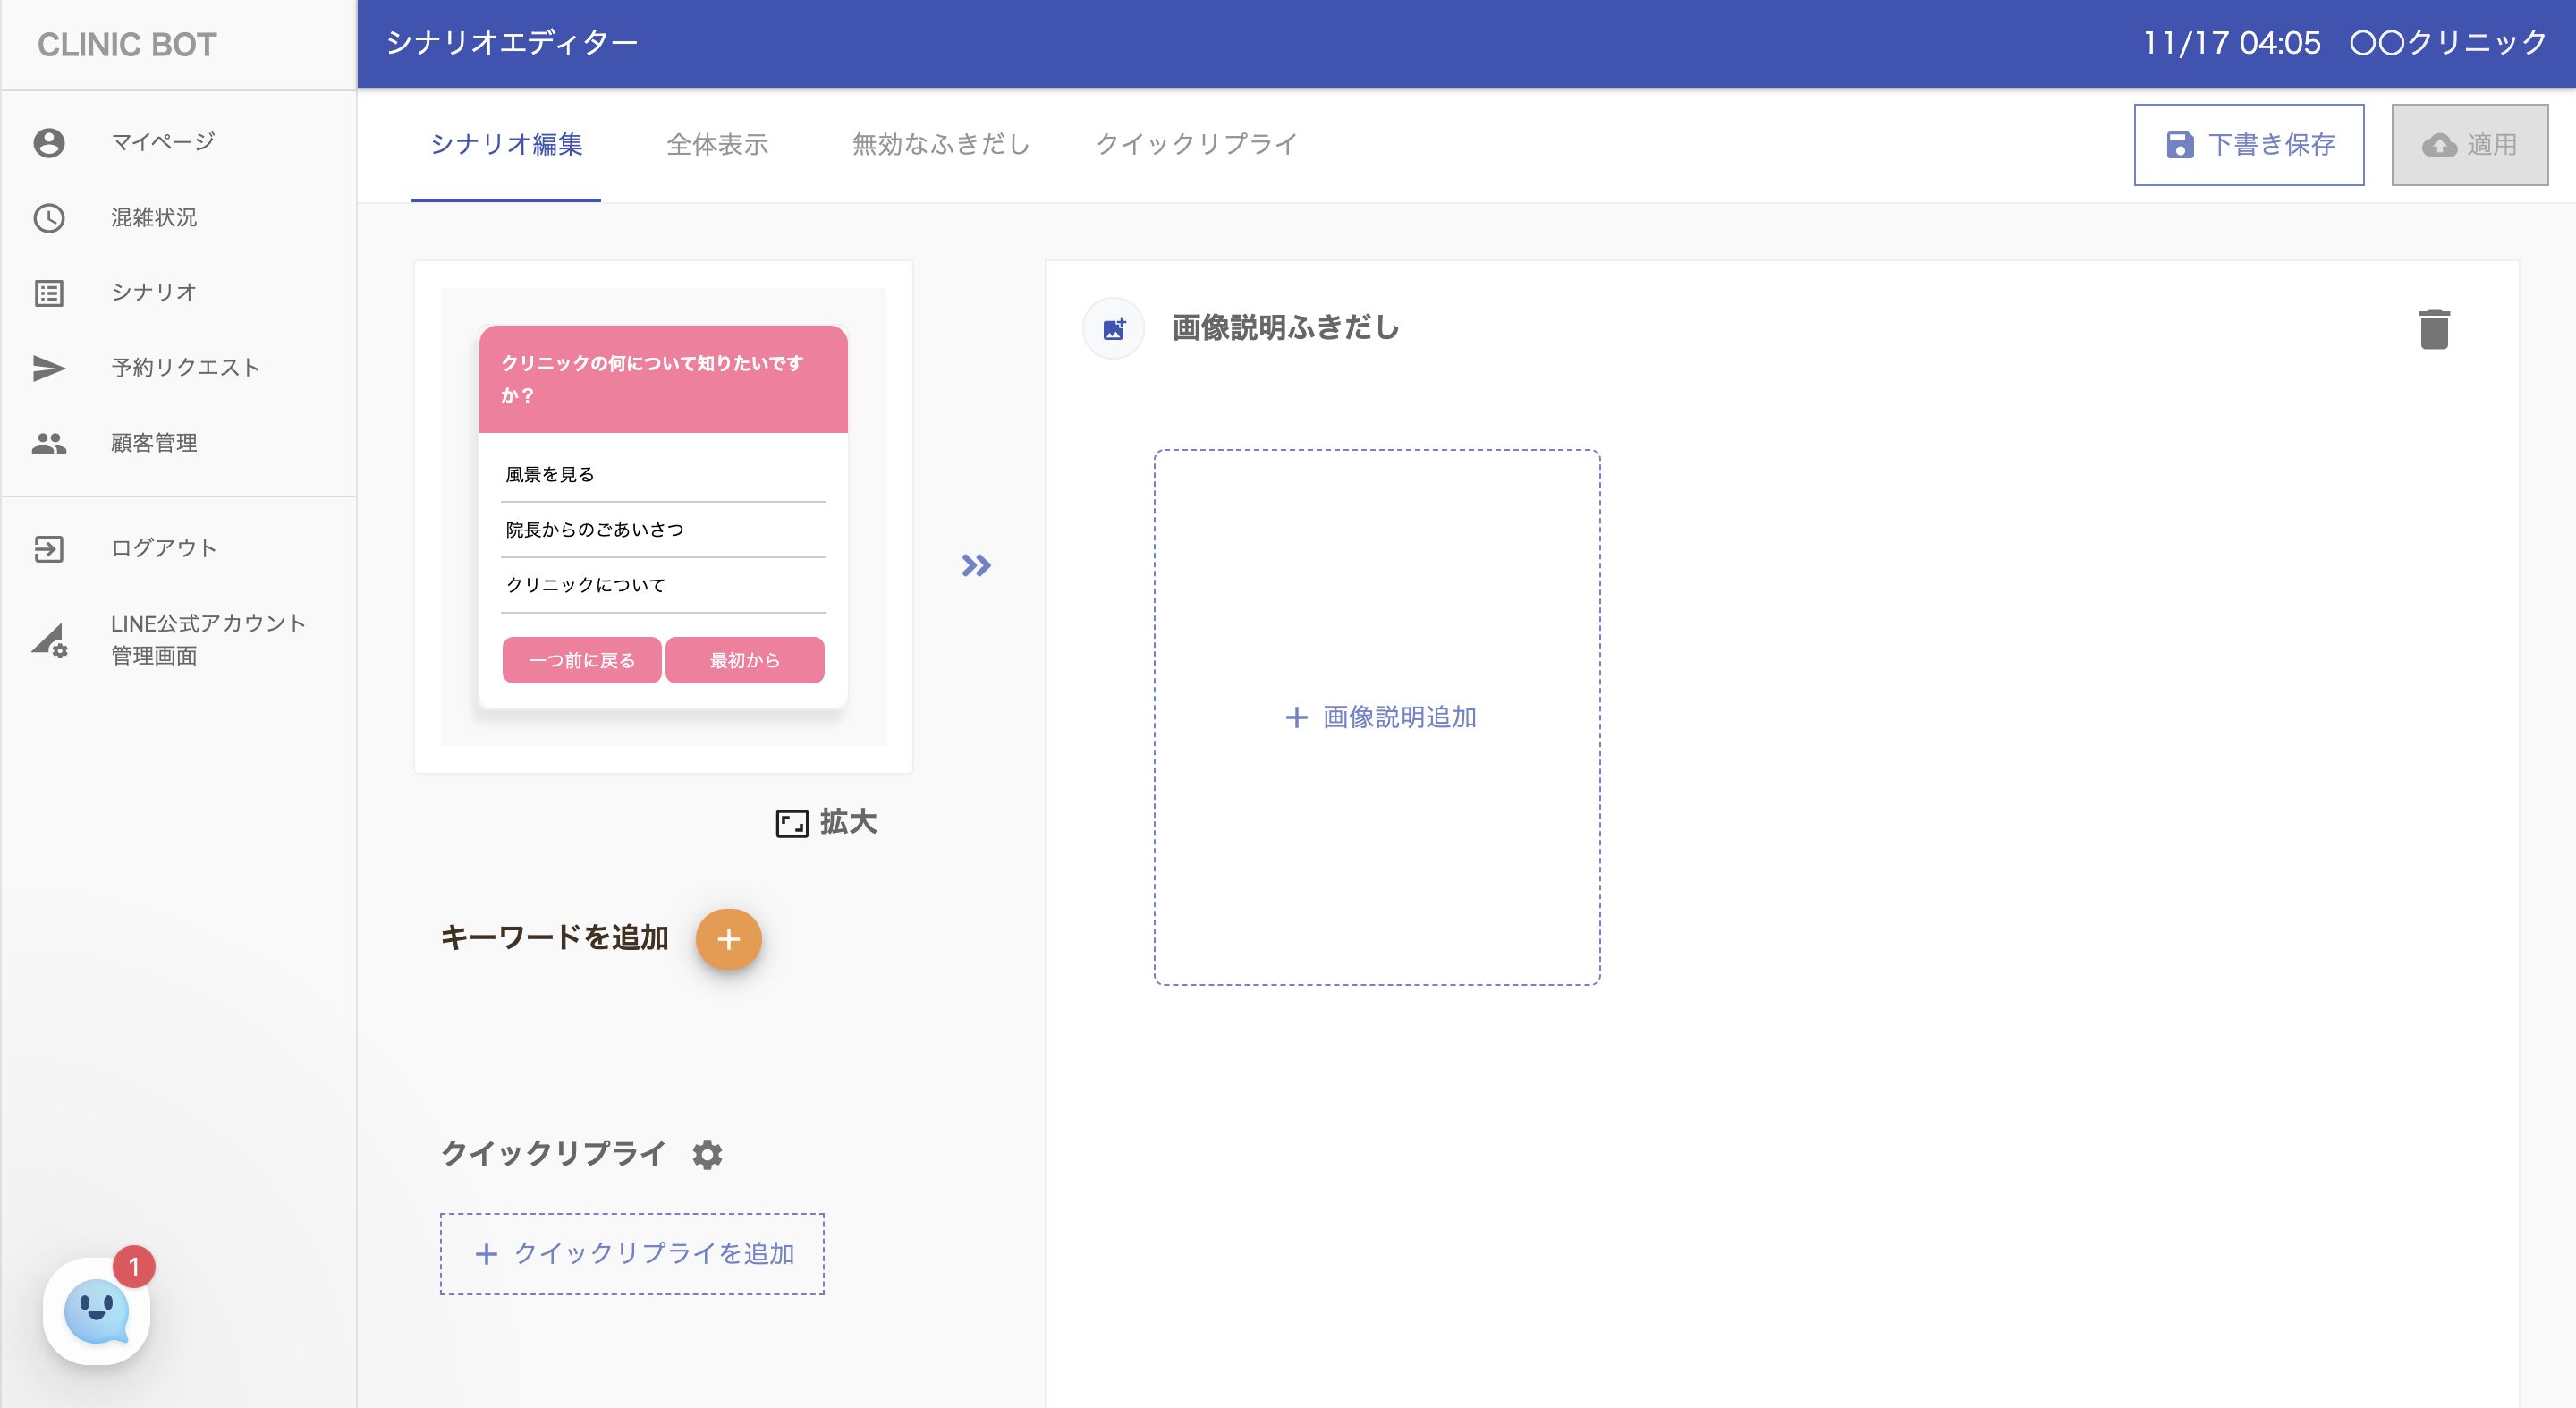Click the orange plus to add a keyword

(x=728, y=939)
